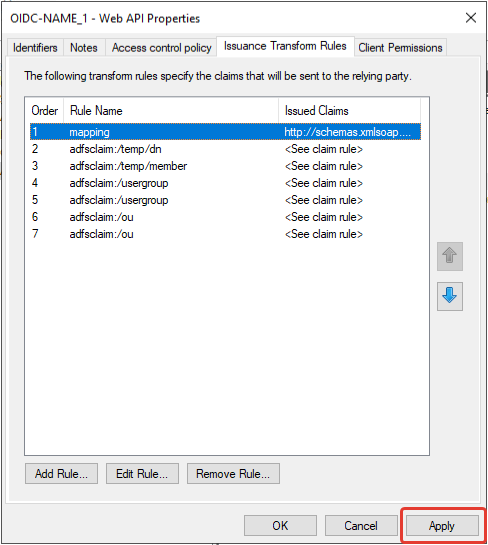
Task: Confirm changes with the OK button
Action: 280,526
